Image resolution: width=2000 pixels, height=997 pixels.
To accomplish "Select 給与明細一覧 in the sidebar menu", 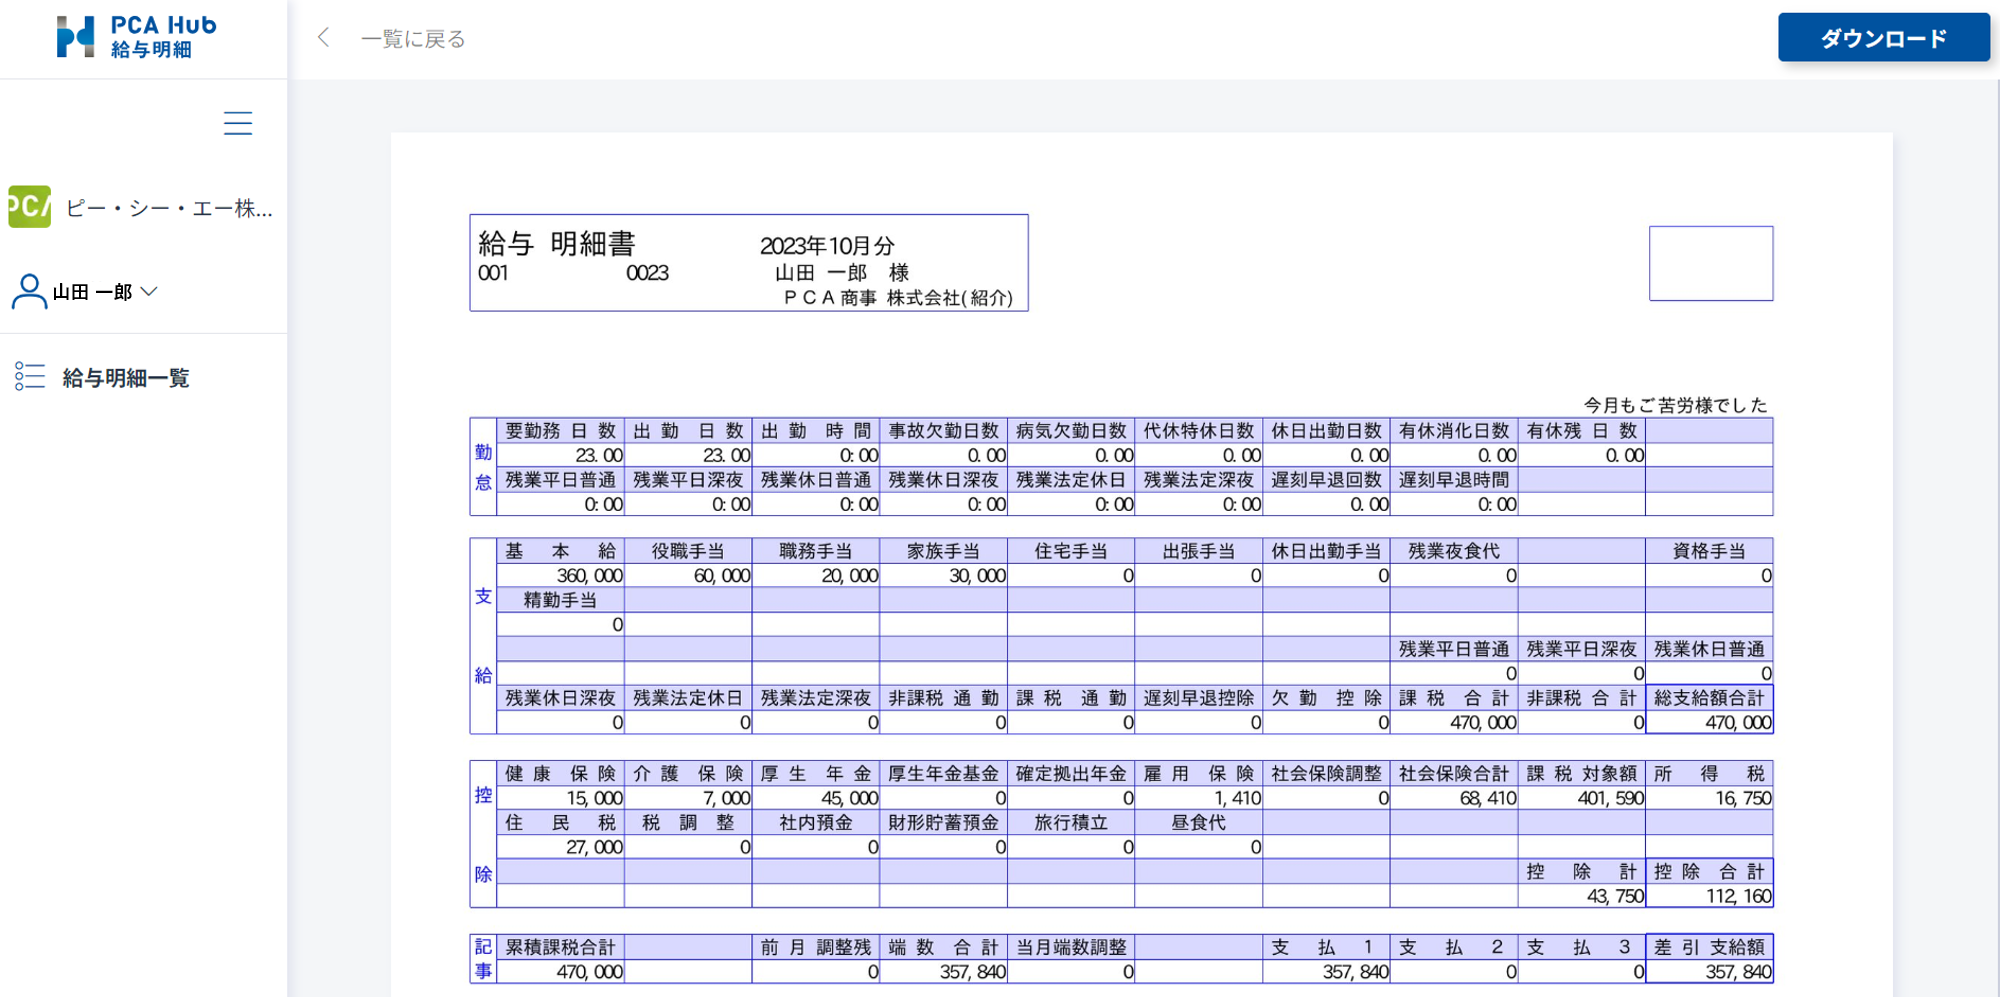I will 124,378.
